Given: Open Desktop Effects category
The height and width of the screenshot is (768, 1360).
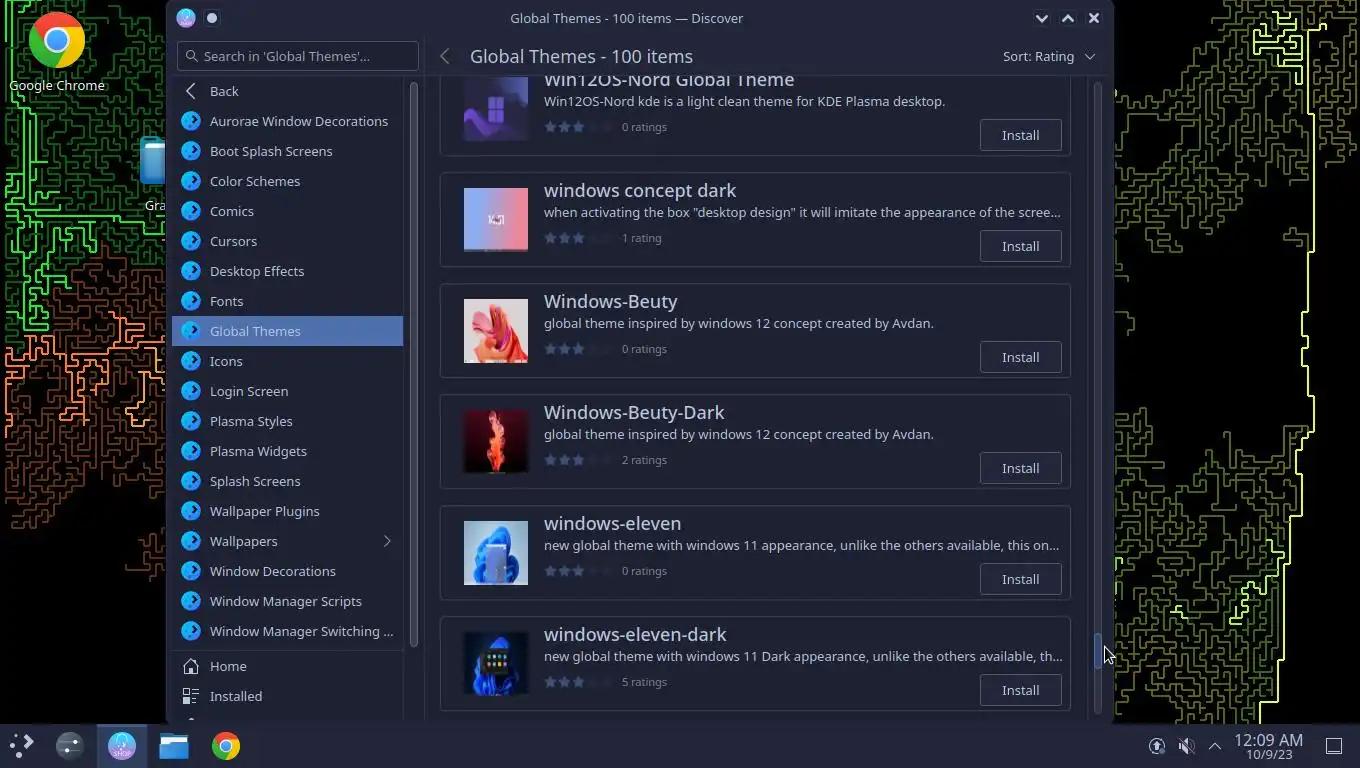Looking at the screenshot, I should pos(288,271).
